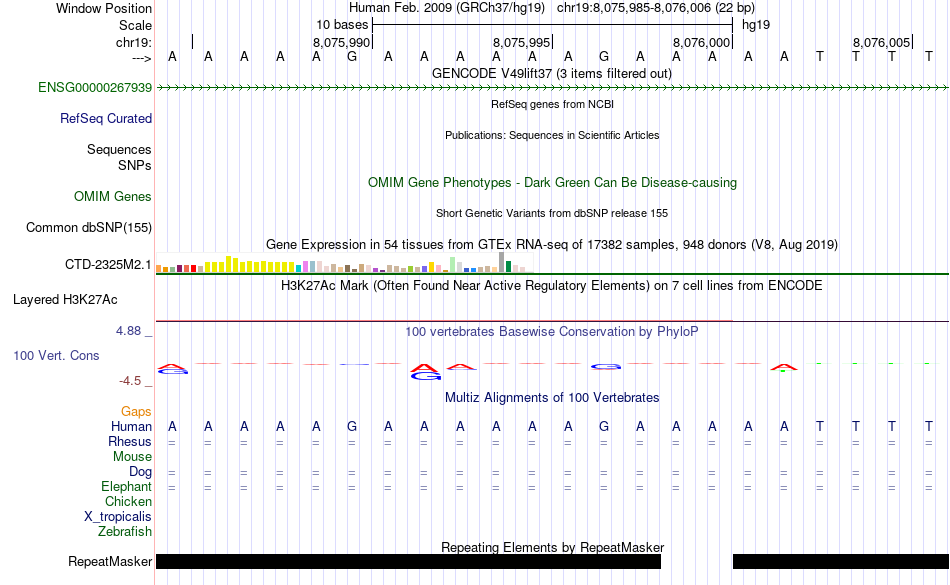Select the Elephant species label
Image resolution: width=950 pixels, height=585 pixels.
tap(127, 487)
